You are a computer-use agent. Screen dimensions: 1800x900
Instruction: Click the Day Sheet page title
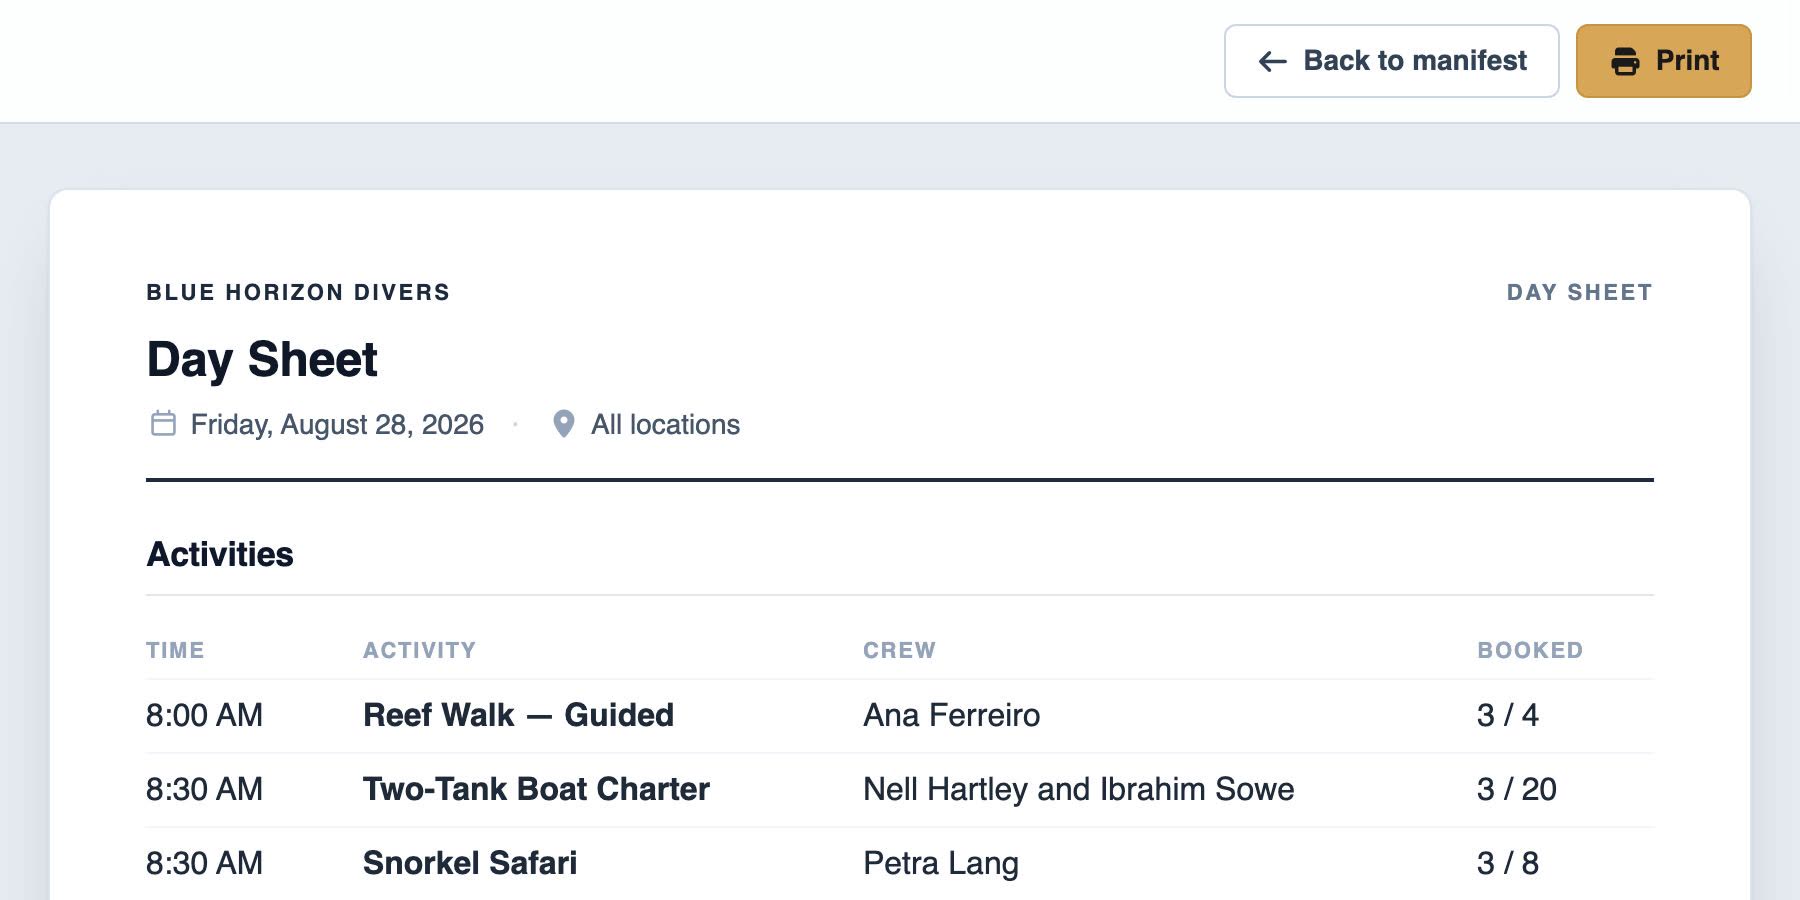262,360
